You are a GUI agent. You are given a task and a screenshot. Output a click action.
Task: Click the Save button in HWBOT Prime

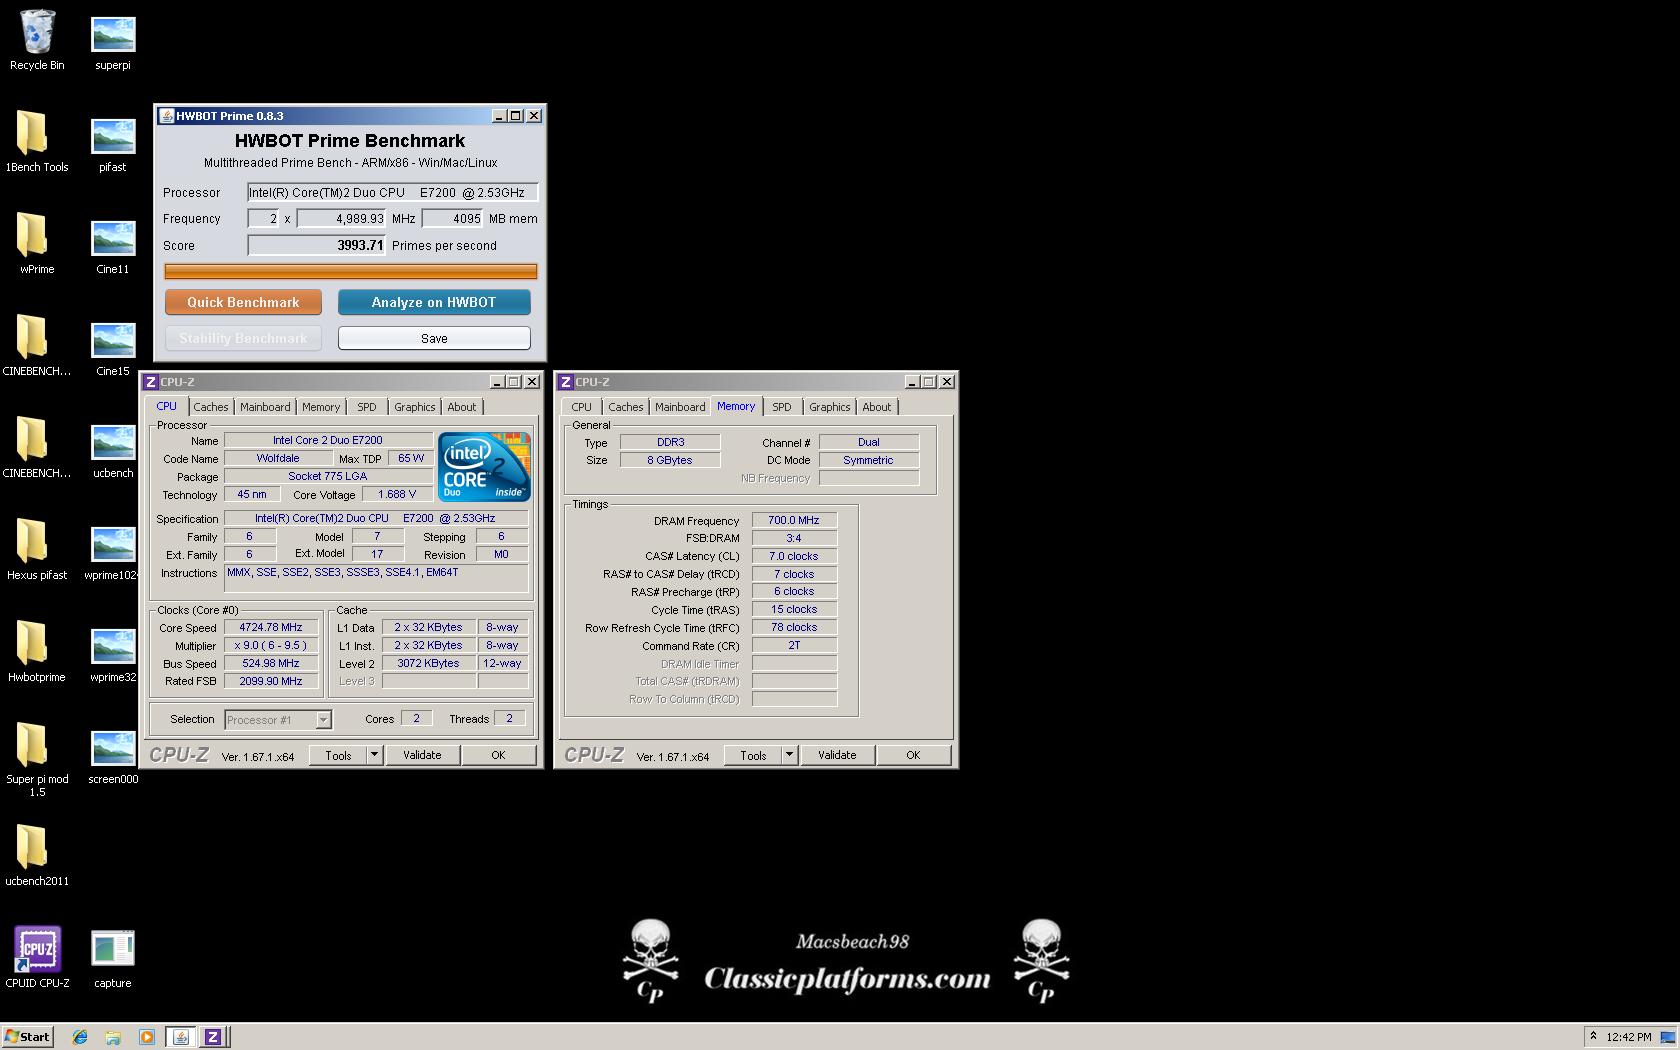(434, 338)
